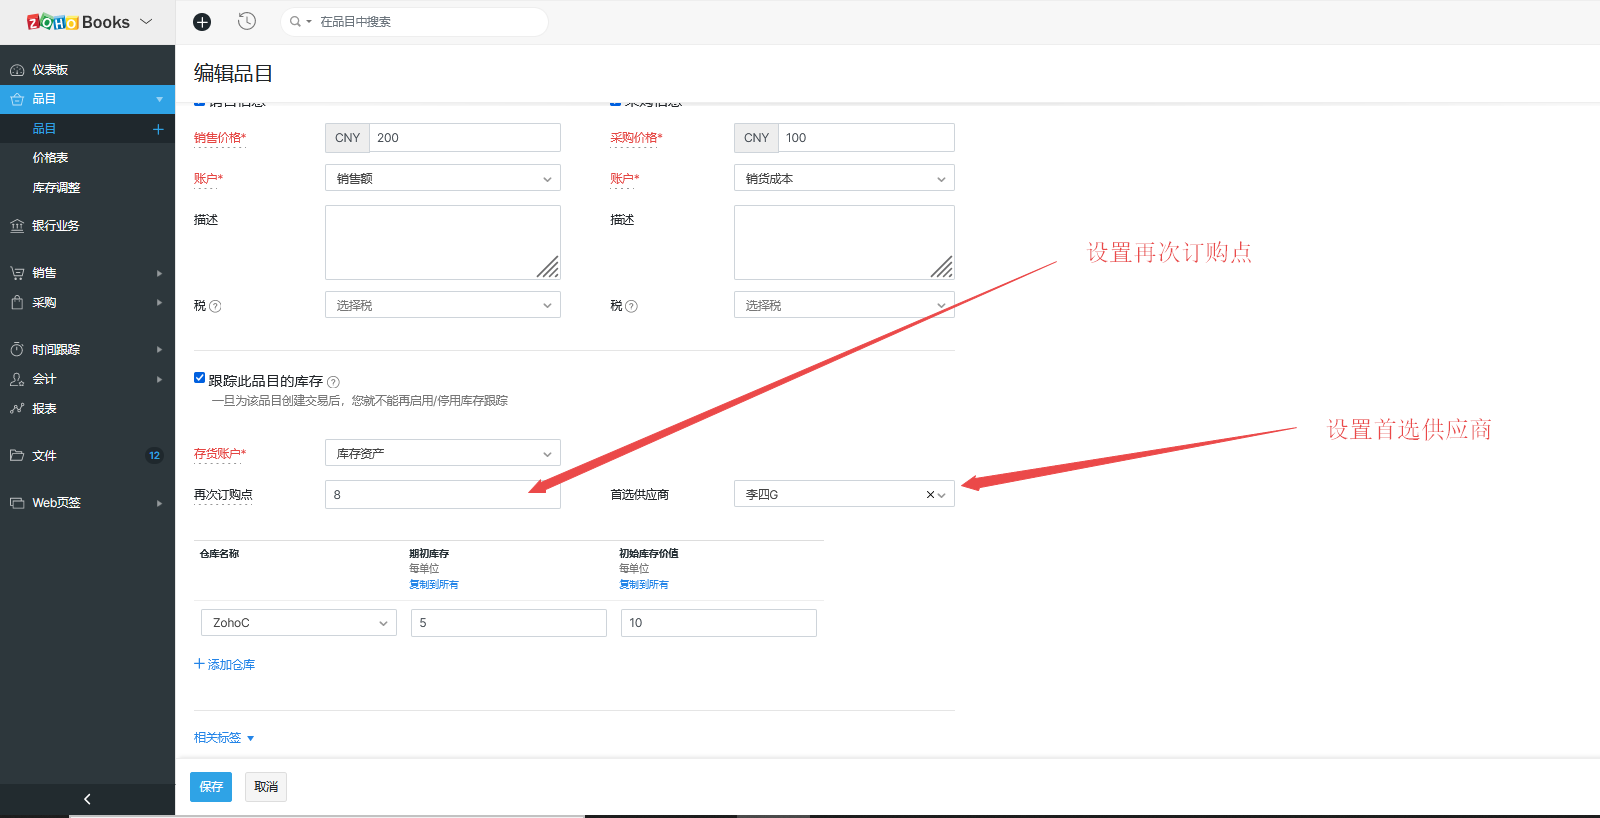Open the 销售额 account dropdown
Viewport: 1600px width, 818px height.
(x=442, y=179)
